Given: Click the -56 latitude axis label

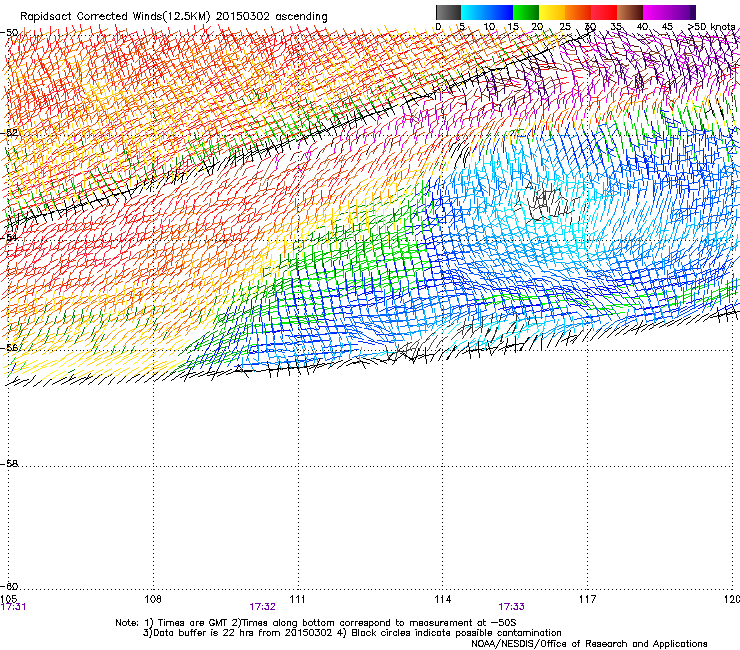Looking at the screenshot, I should pyautogui.click(x=9, y=347).
